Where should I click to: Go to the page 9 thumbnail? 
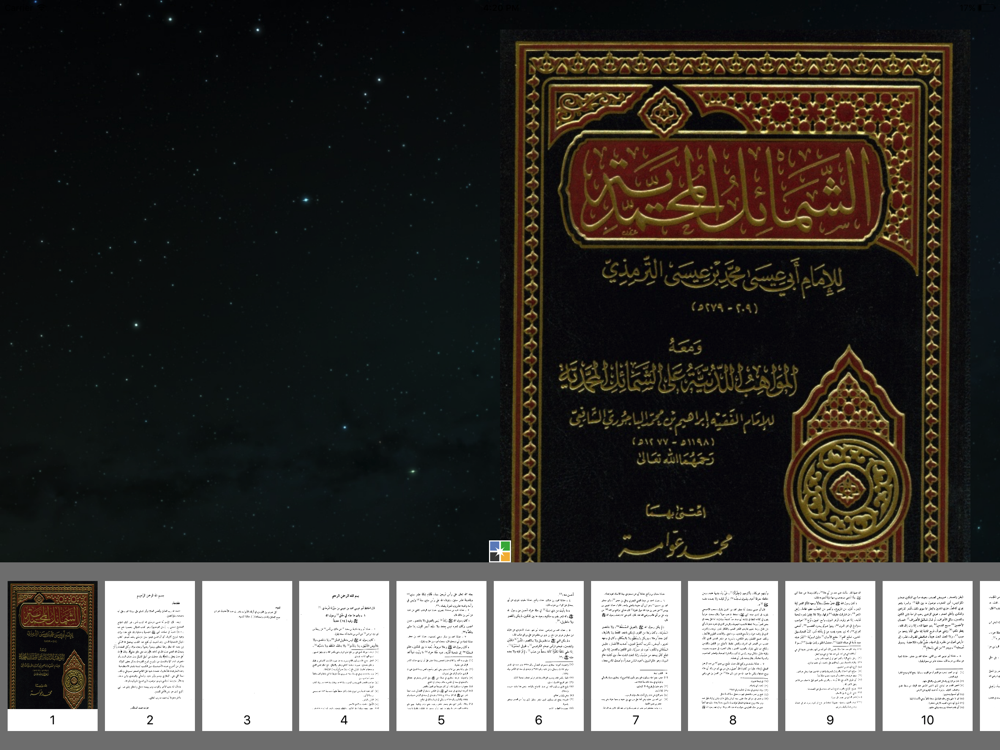[x=830, y=656]
